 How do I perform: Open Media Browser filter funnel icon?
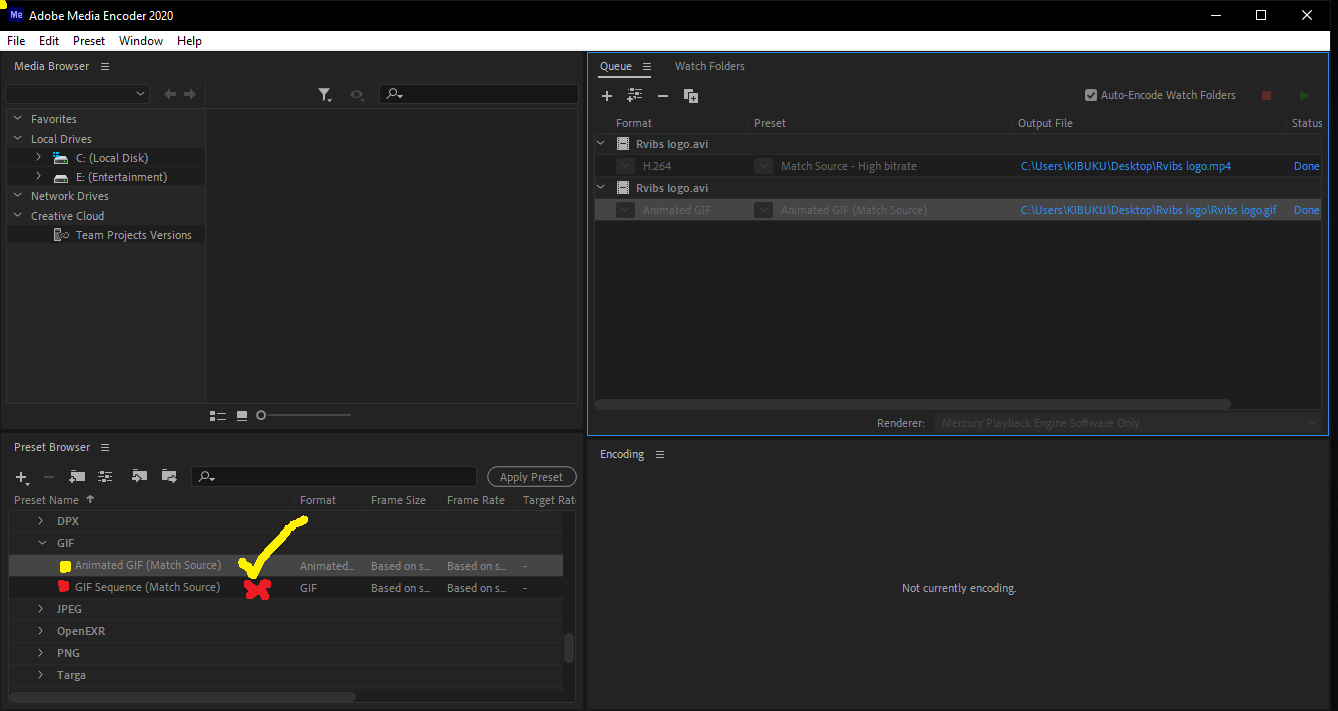point(325,94)
